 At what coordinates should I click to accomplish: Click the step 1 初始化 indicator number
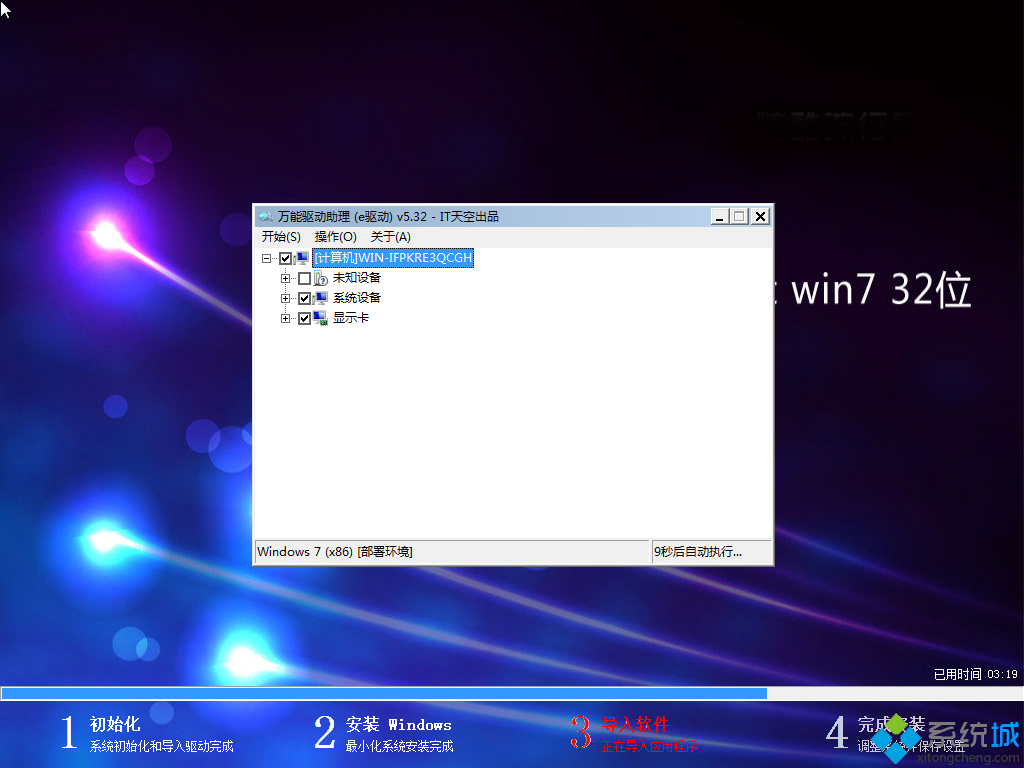coord(68,733)
